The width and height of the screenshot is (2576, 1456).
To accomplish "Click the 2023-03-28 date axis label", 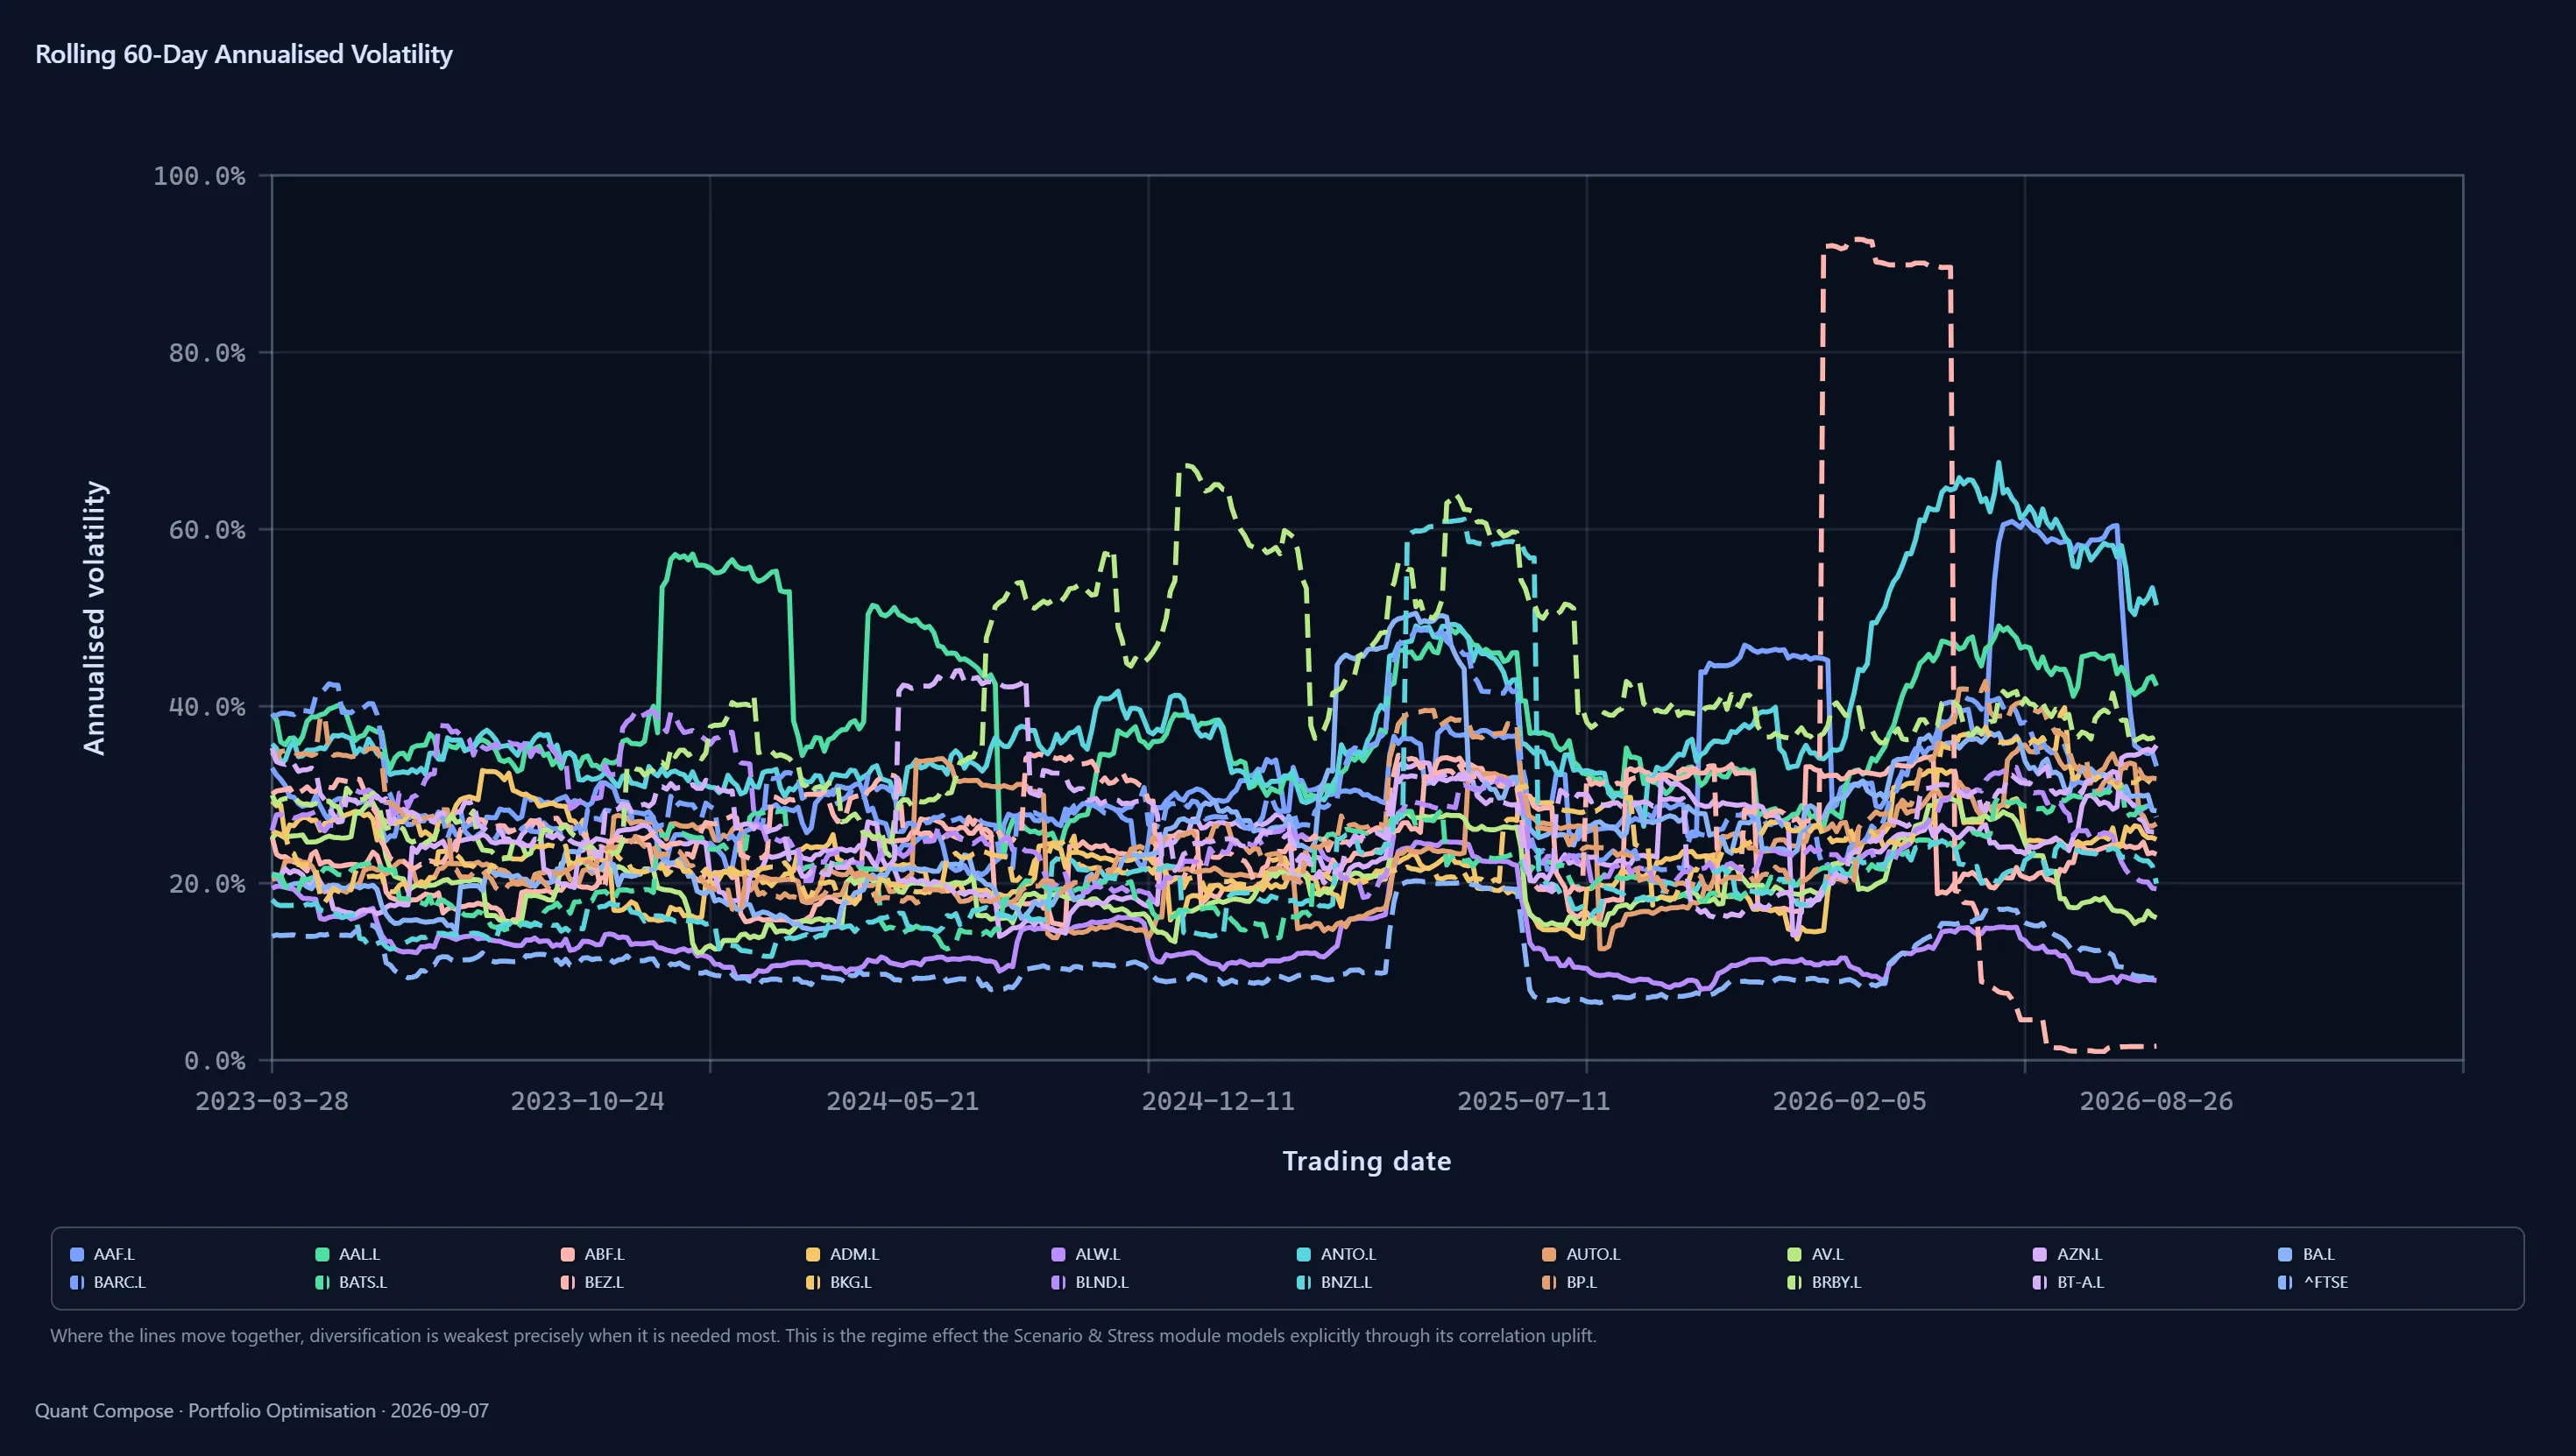I will click(272, 1101).
